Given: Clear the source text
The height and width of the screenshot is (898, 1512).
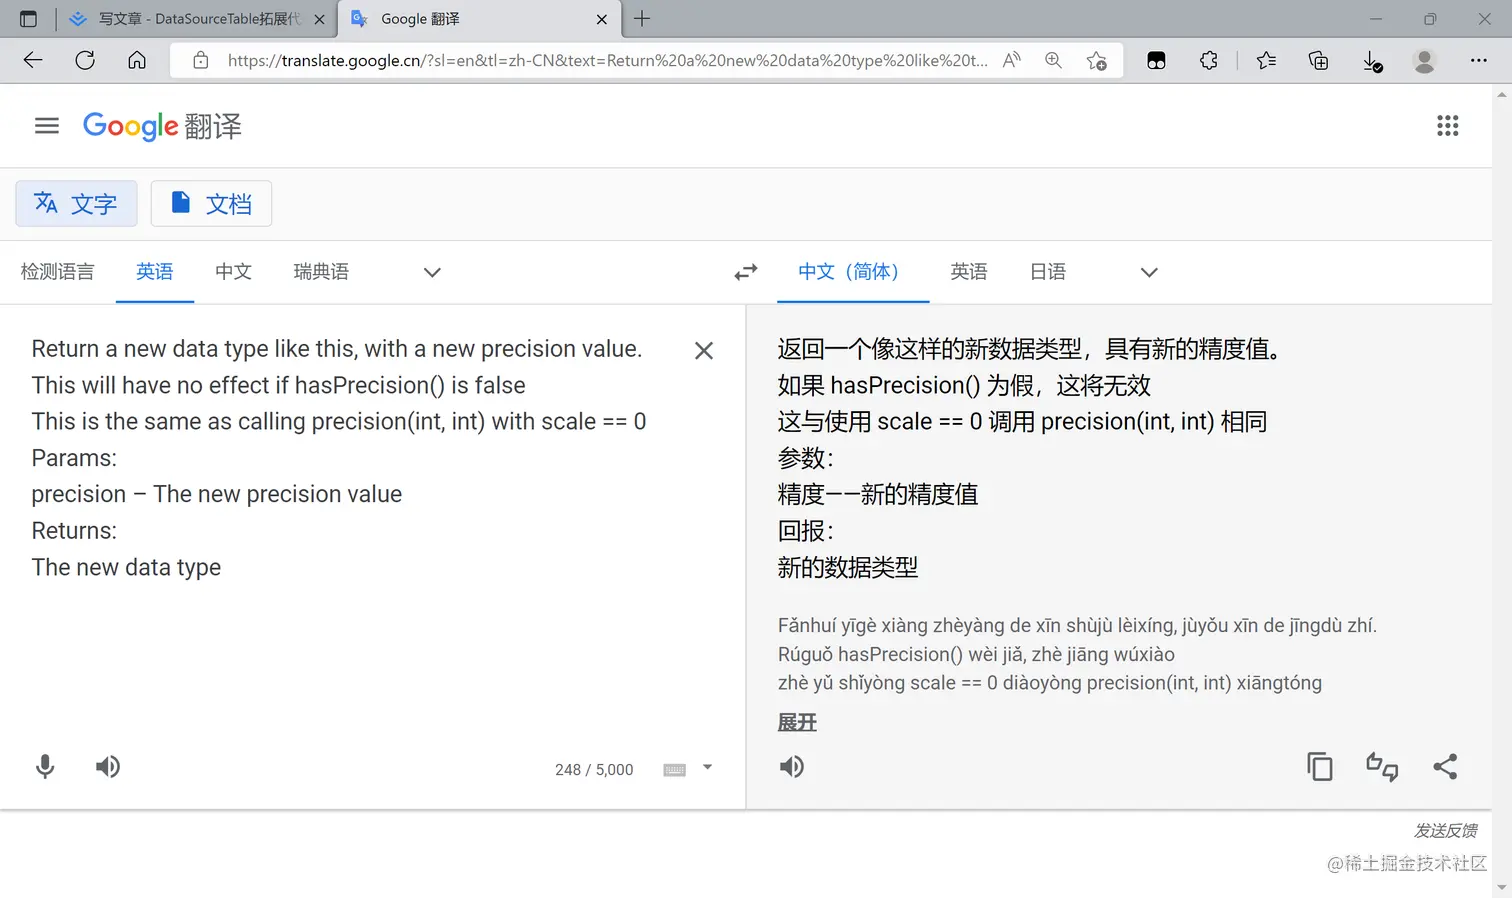Looking at the screenshot, I should click(704, 350).
